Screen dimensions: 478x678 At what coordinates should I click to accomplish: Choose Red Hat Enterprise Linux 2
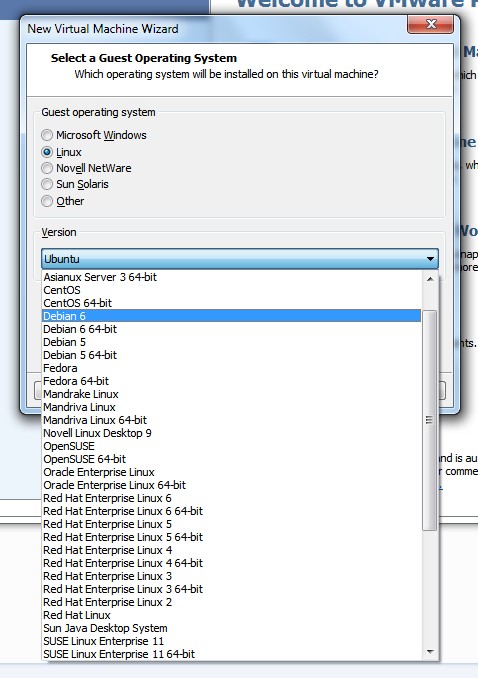coord(231,602)
